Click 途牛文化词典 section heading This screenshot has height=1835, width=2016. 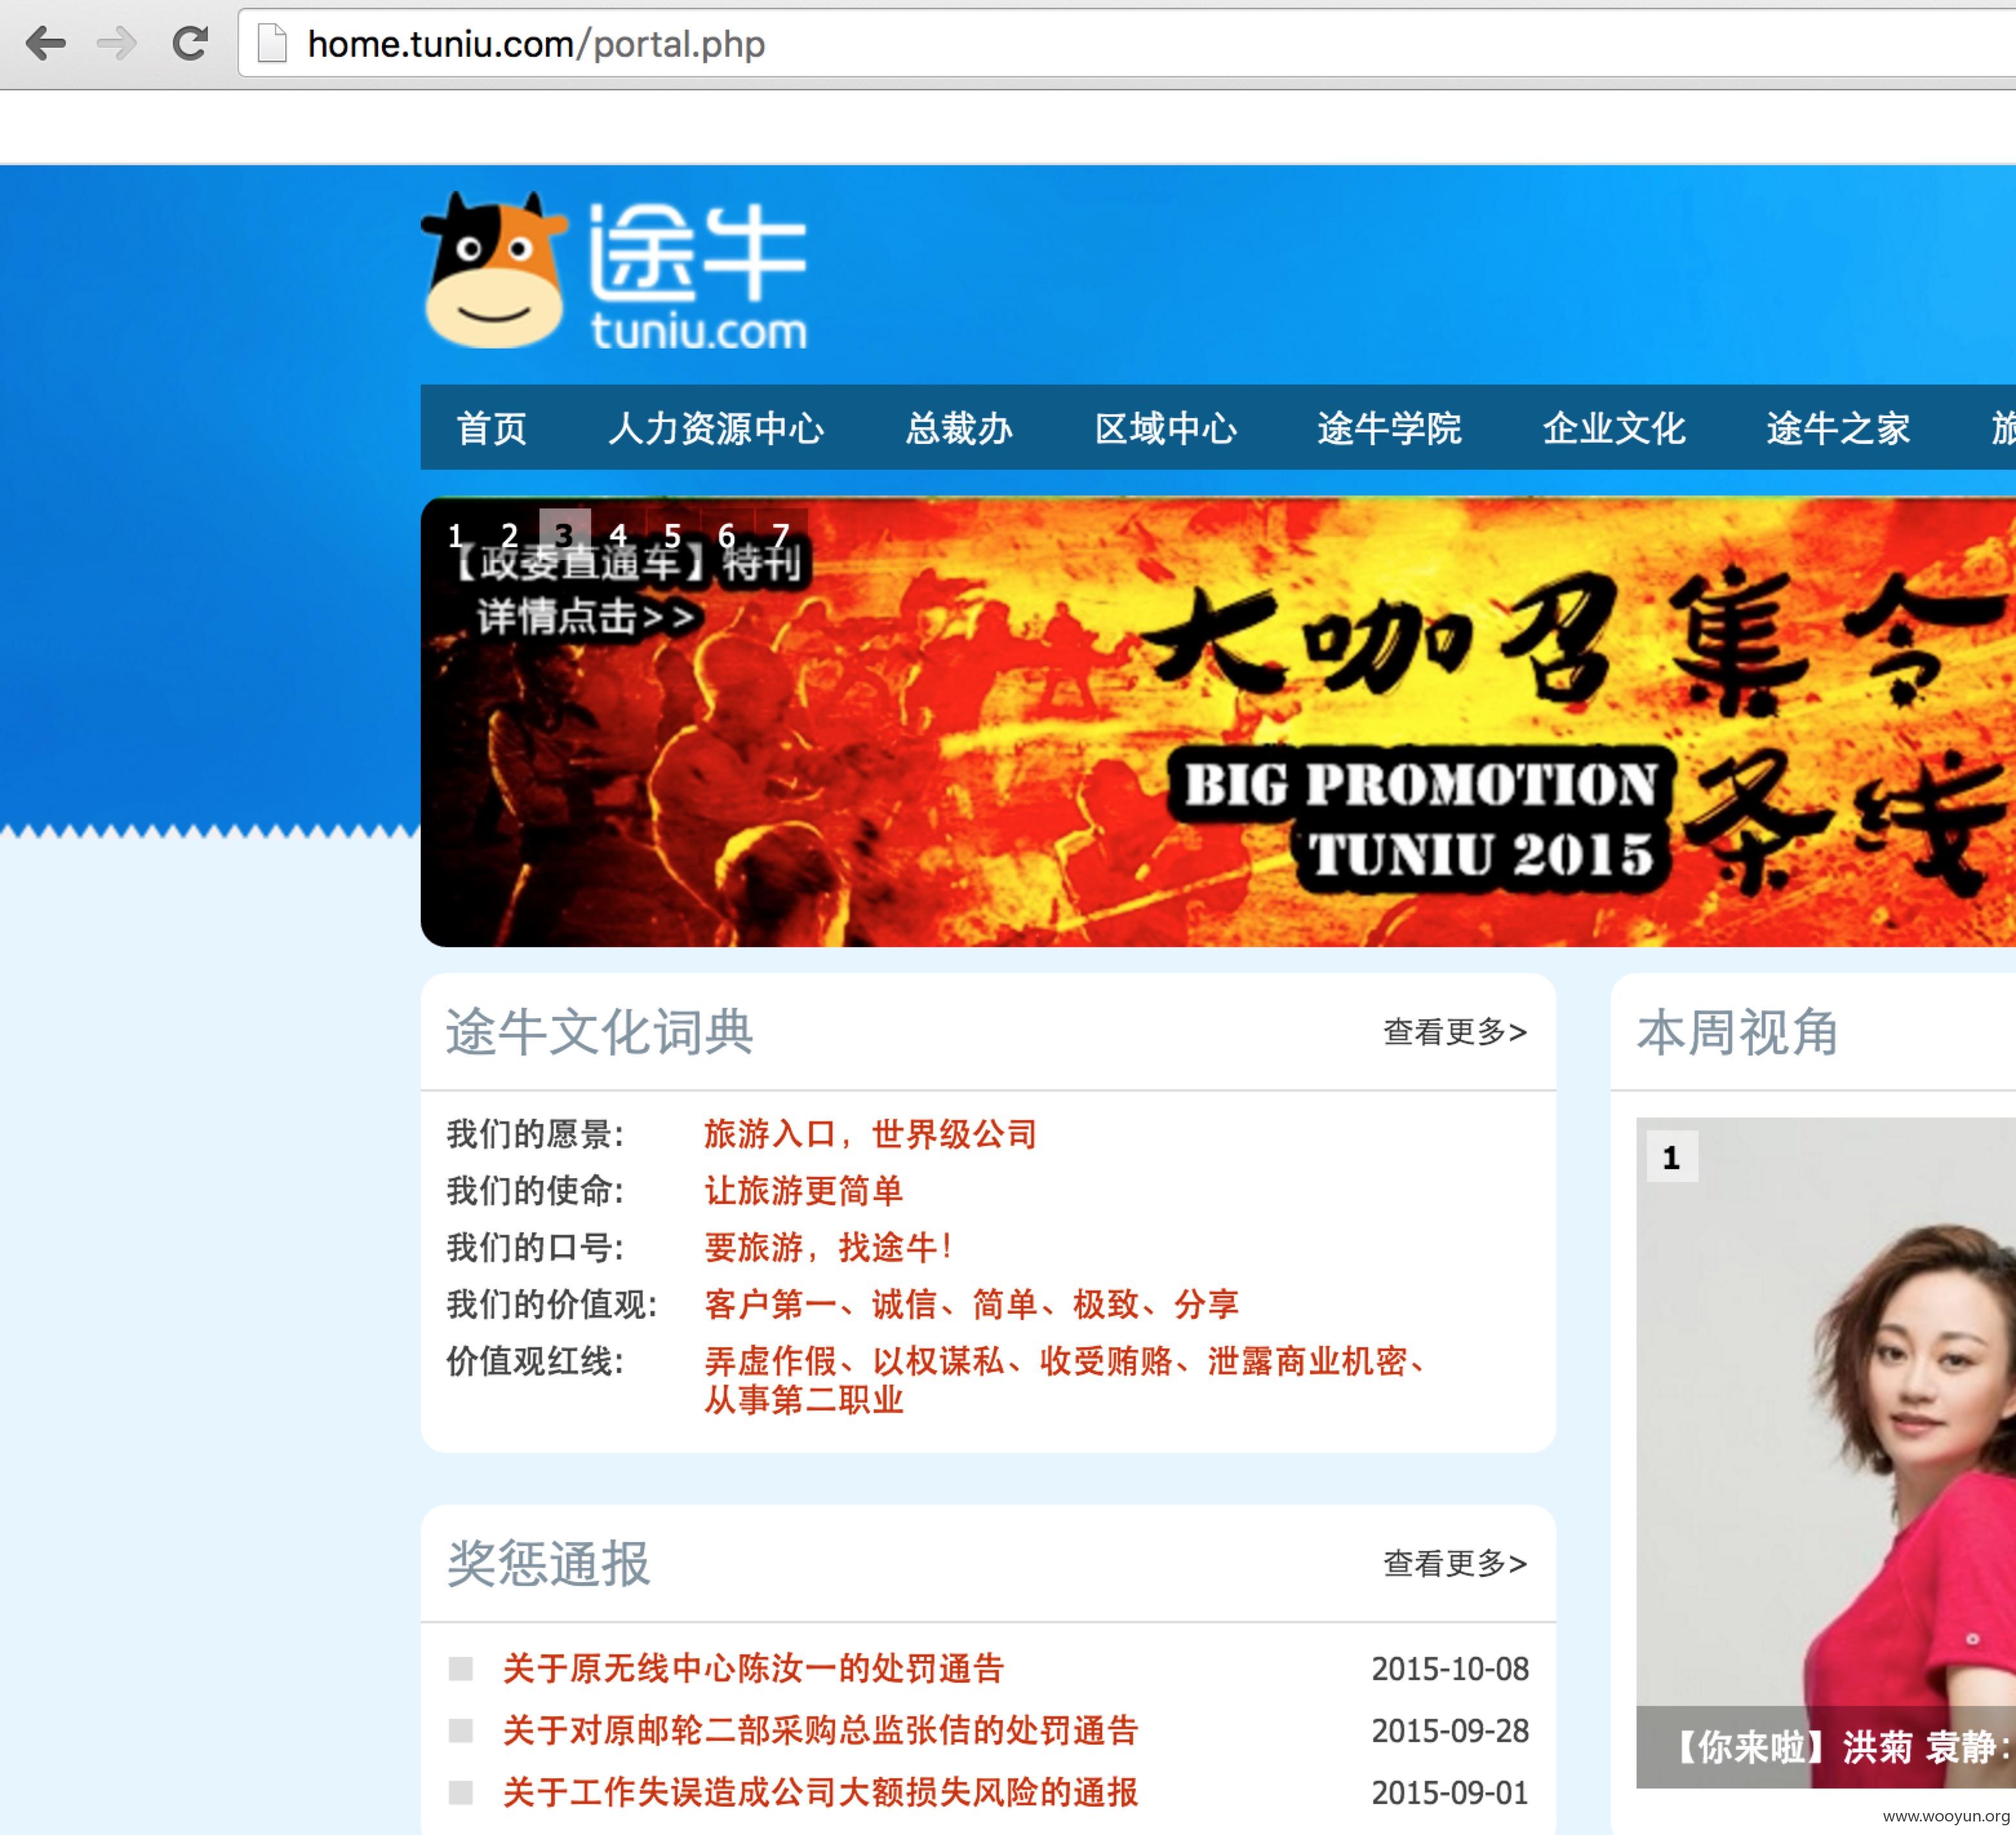[599, 1031]
